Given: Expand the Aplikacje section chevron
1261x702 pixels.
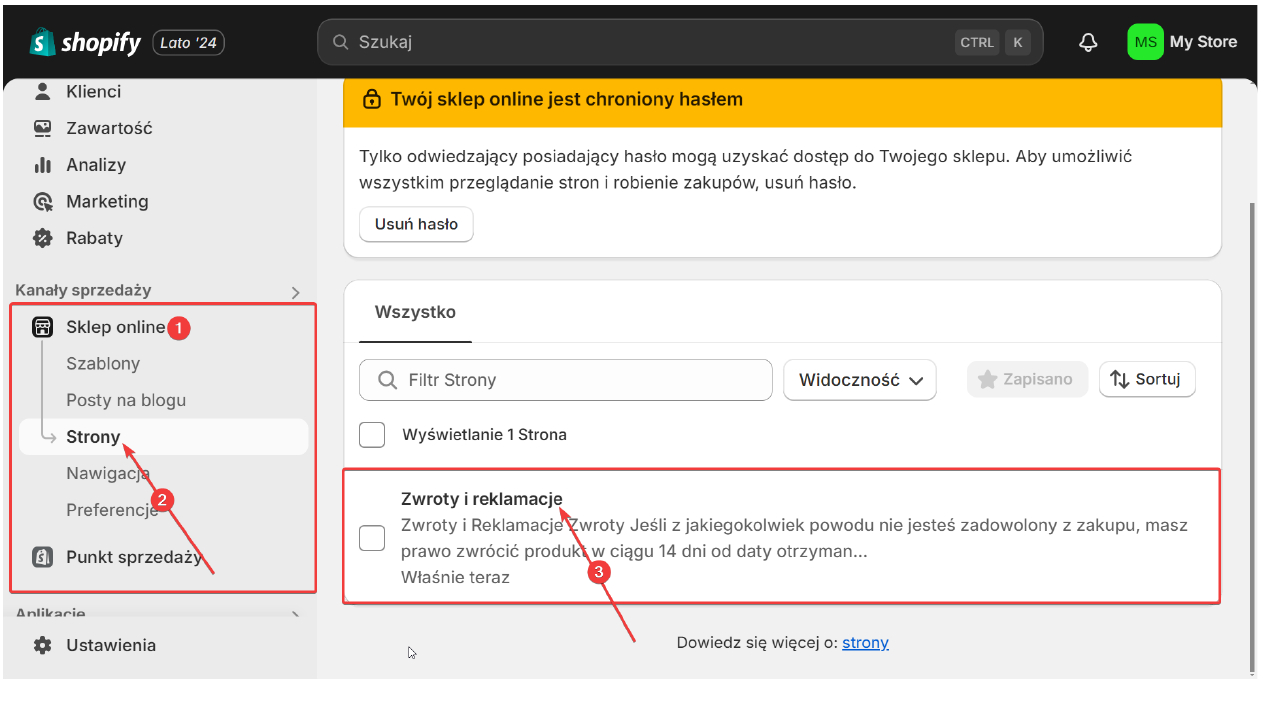Looking at the screenshot, I should pyautogui.click(x=295, y=614).
